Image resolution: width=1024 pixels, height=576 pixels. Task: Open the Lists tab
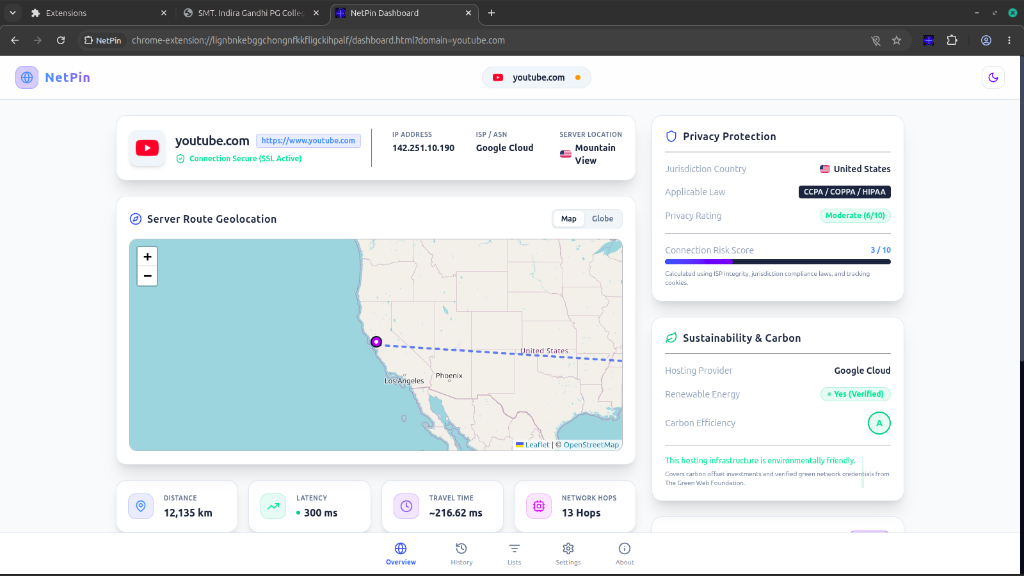(x=514, y=554)
